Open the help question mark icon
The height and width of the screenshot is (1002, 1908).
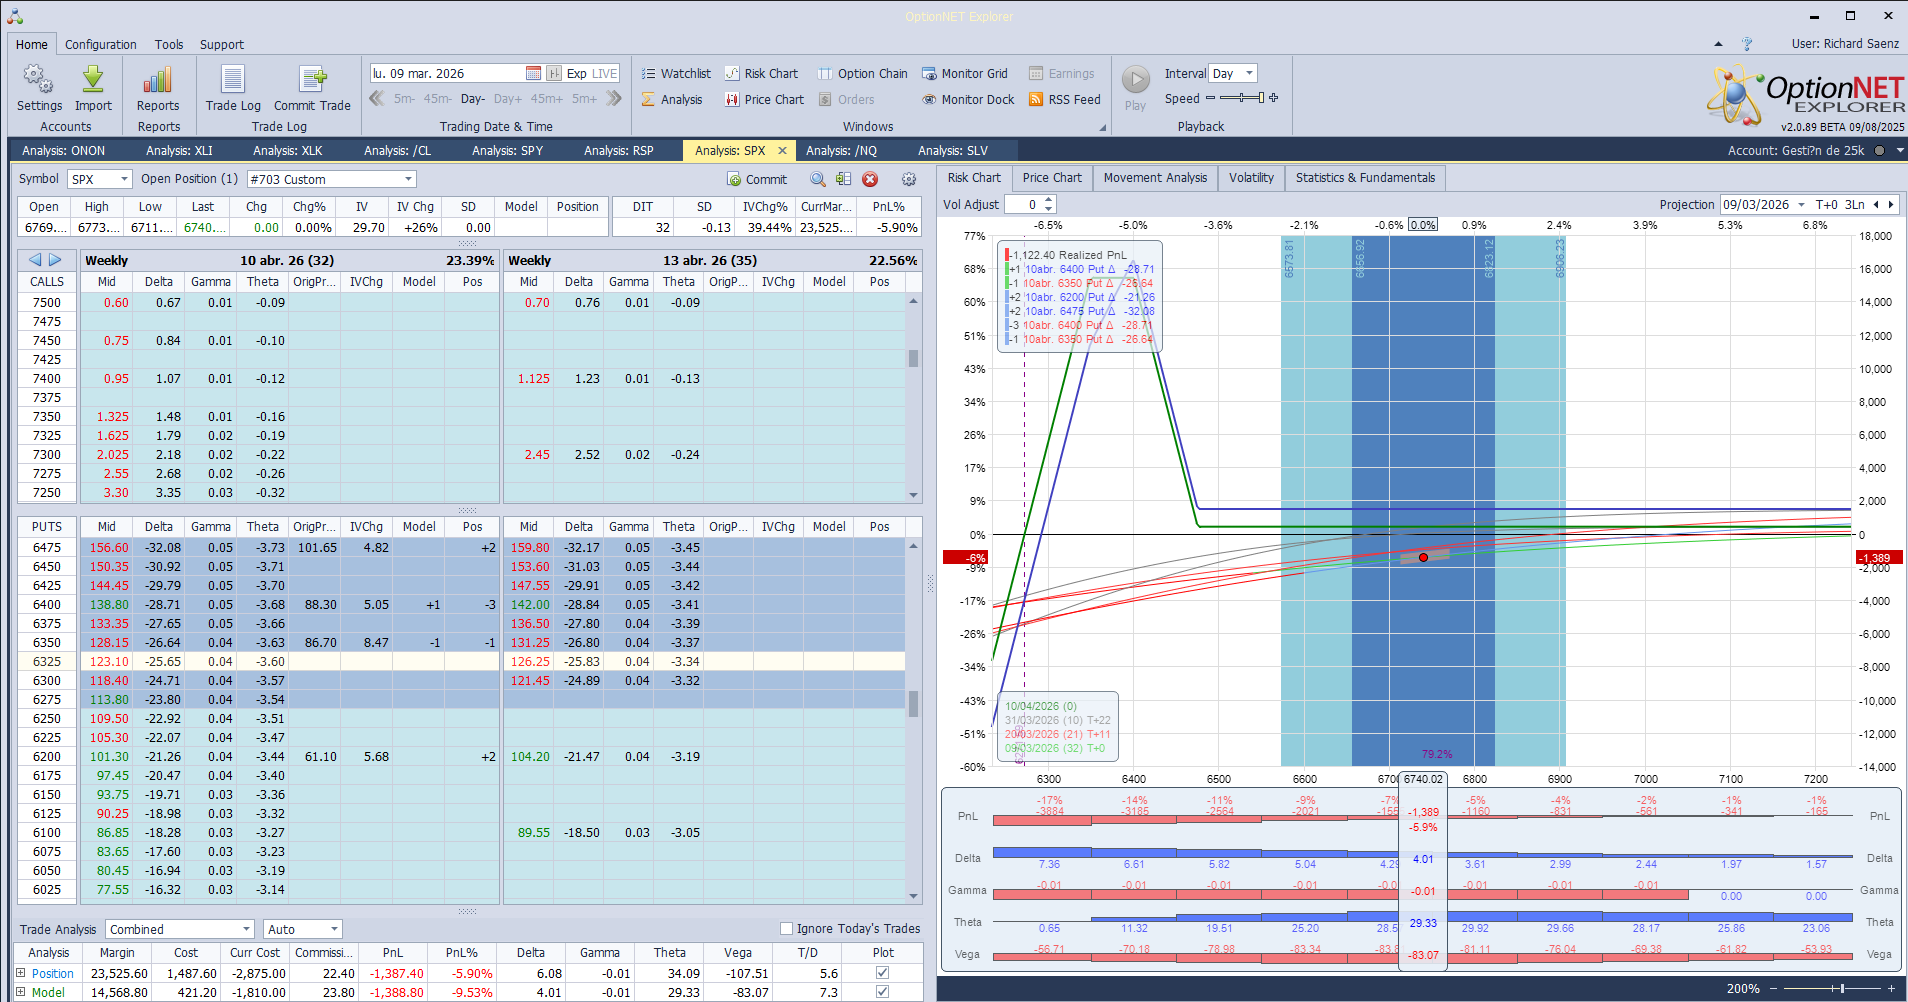pyautogui.click(x=1746, y=44)
